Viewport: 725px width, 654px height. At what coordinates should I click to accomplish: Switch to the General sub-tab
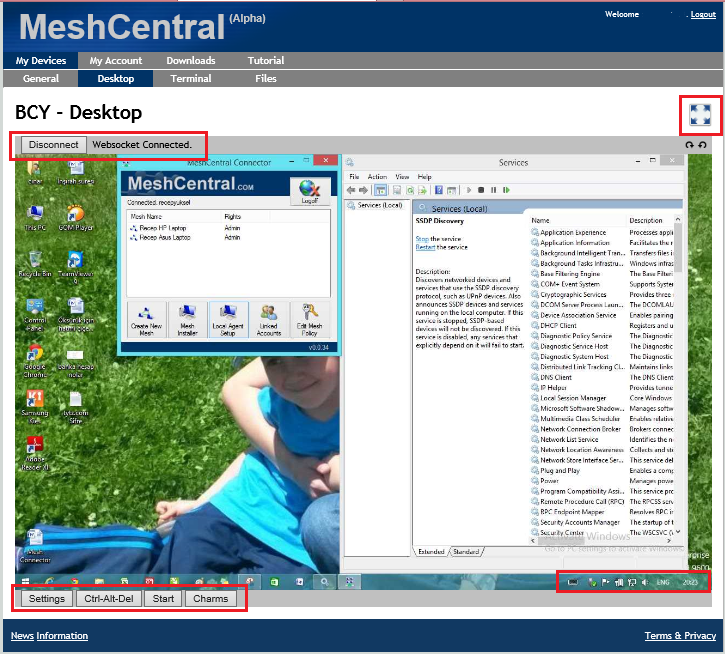[41, 79]
